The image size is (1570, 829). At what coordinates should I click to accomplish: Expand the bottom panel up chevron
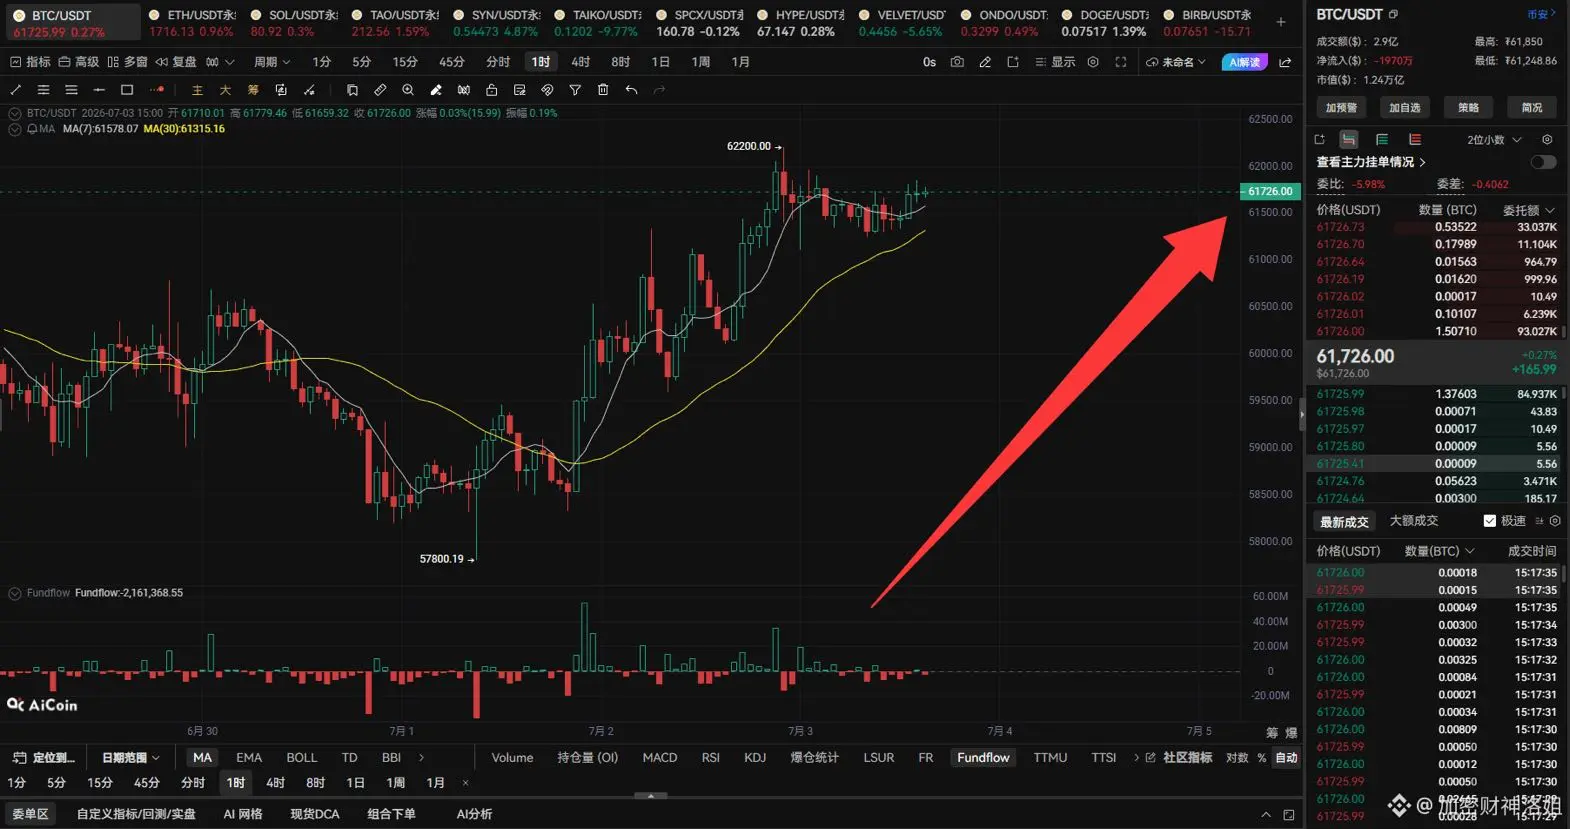(x=1265, y=815)
